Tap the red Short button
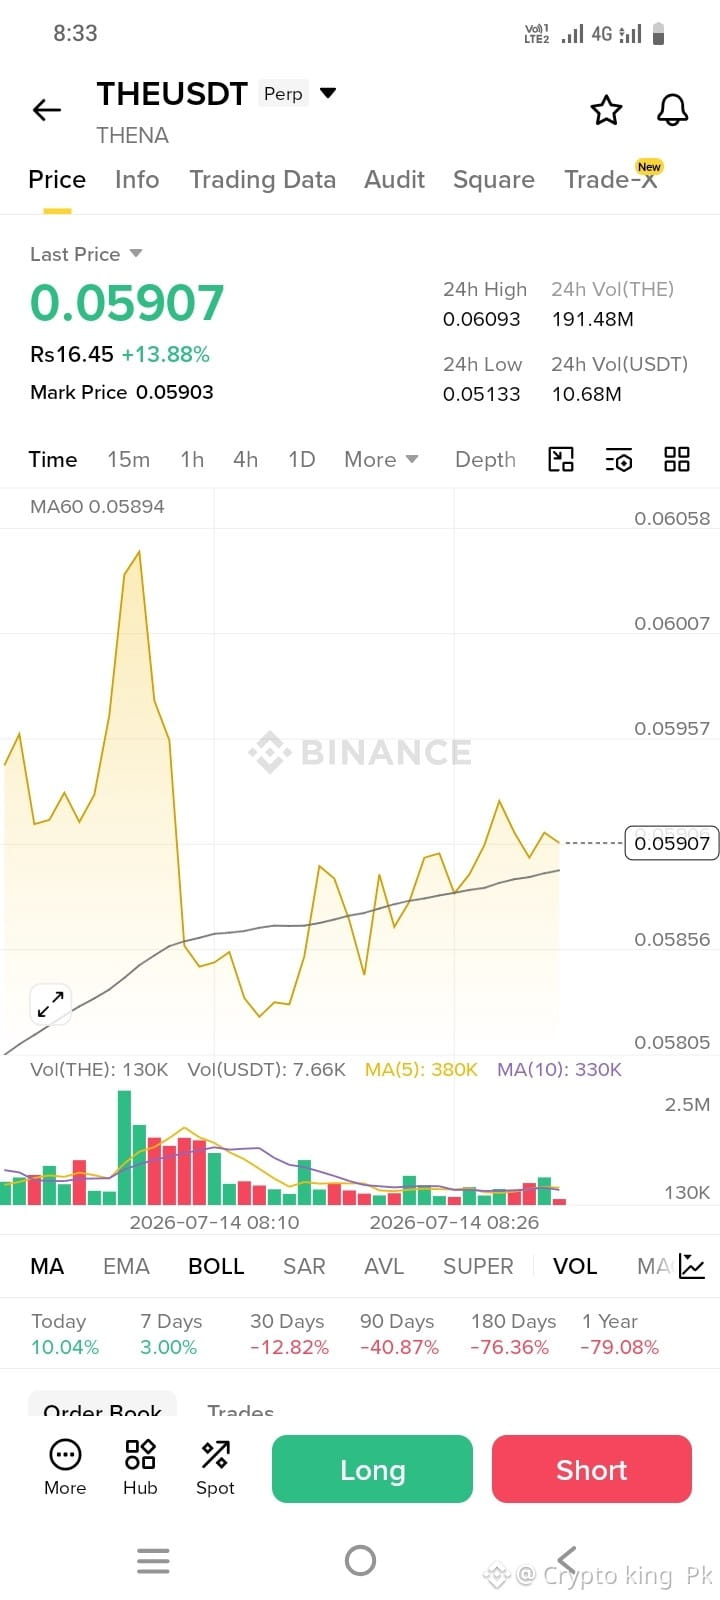The width and height of the screenshot is (720, 1600). 592,1469
